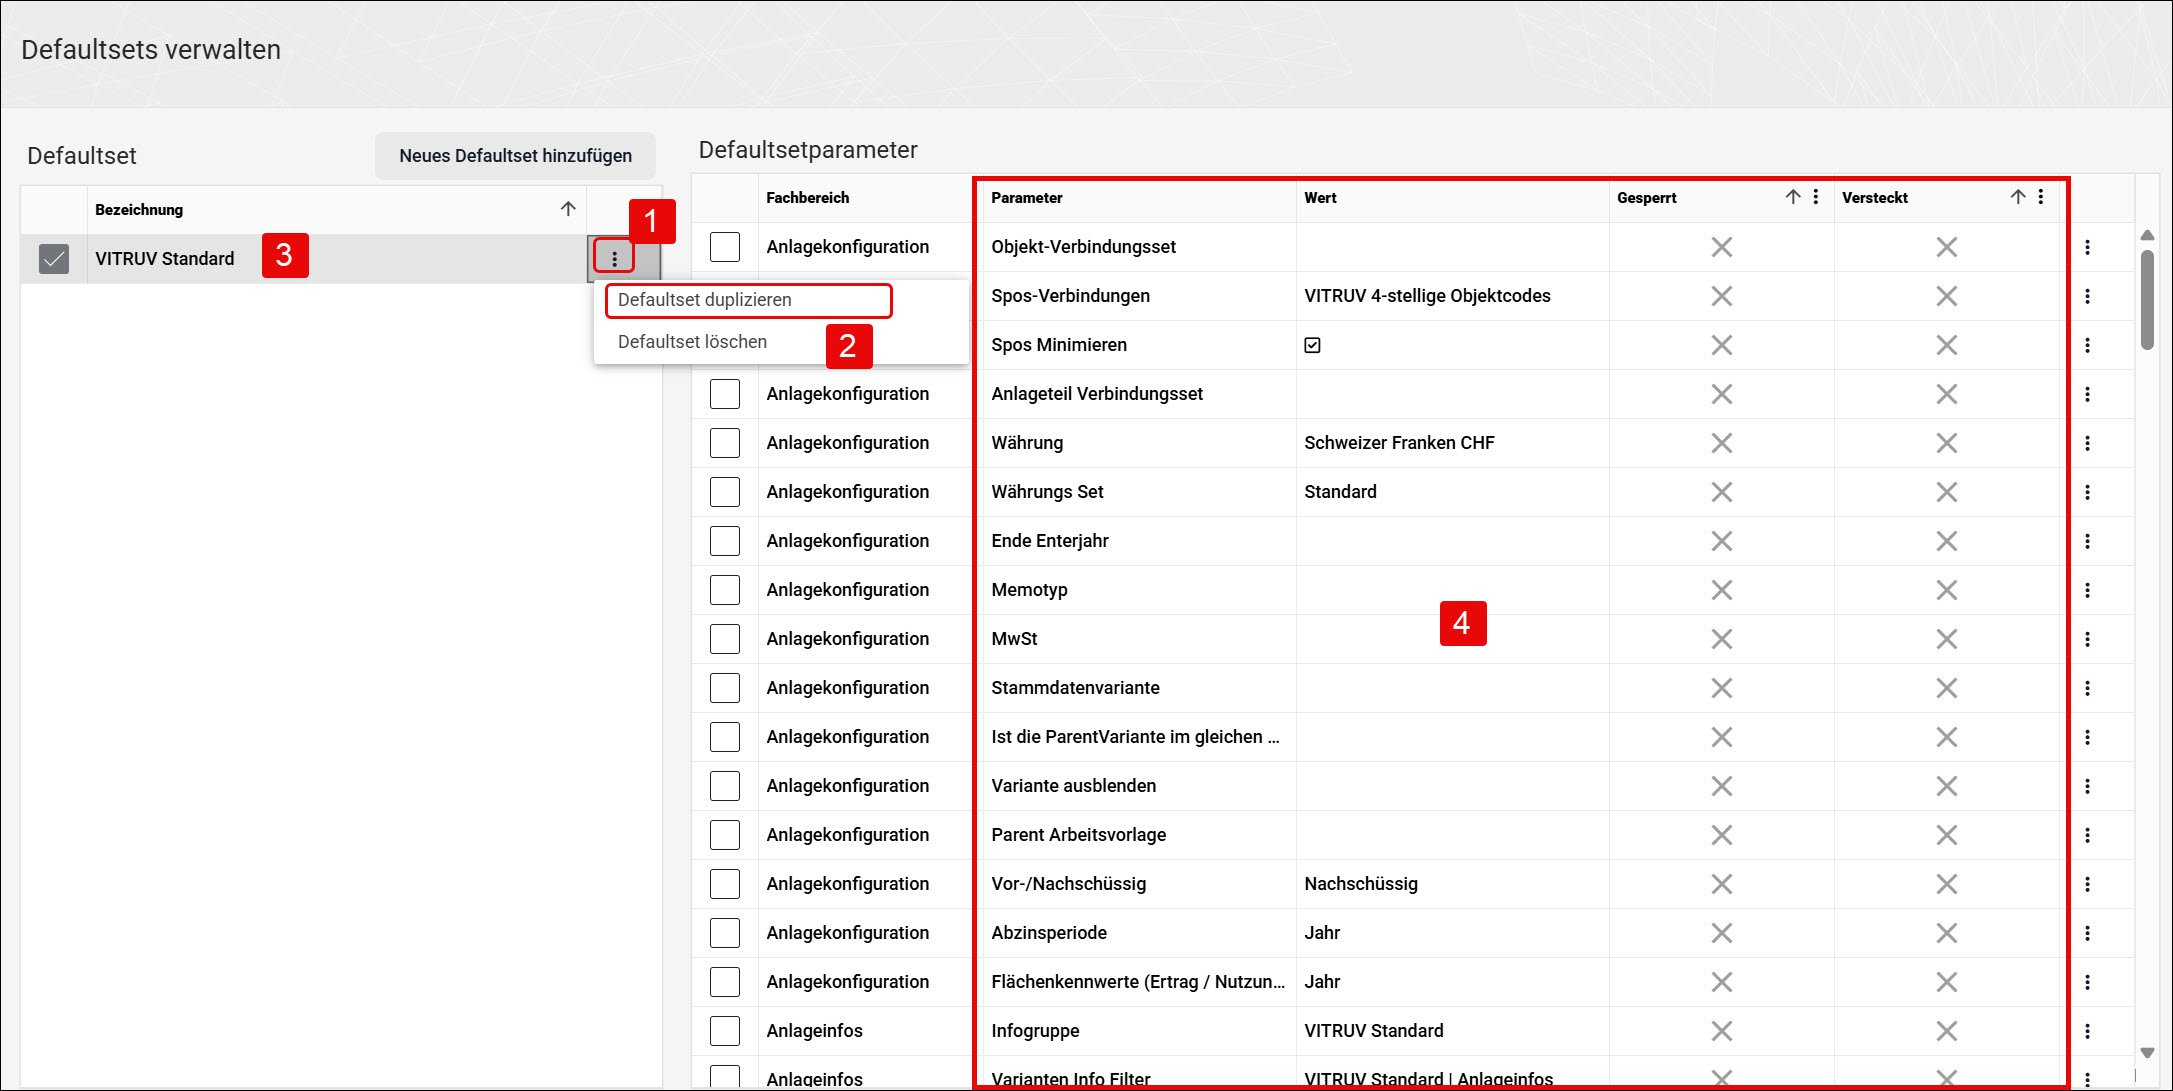
Task: Open the three-dot menu for VITRUV Standard
Action: [614, 258]
